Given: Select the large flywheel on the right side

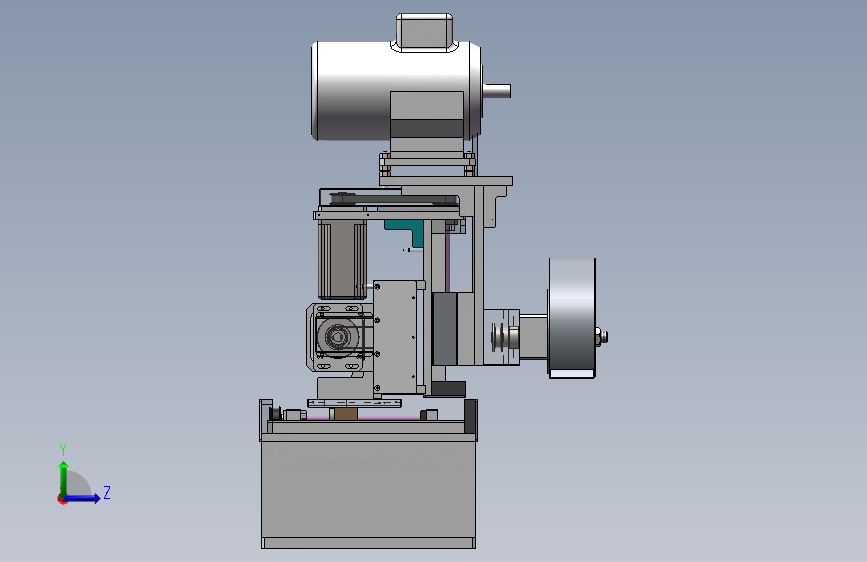Looking at the screenshot, I should pyautogui.click(x=572, y=318).
